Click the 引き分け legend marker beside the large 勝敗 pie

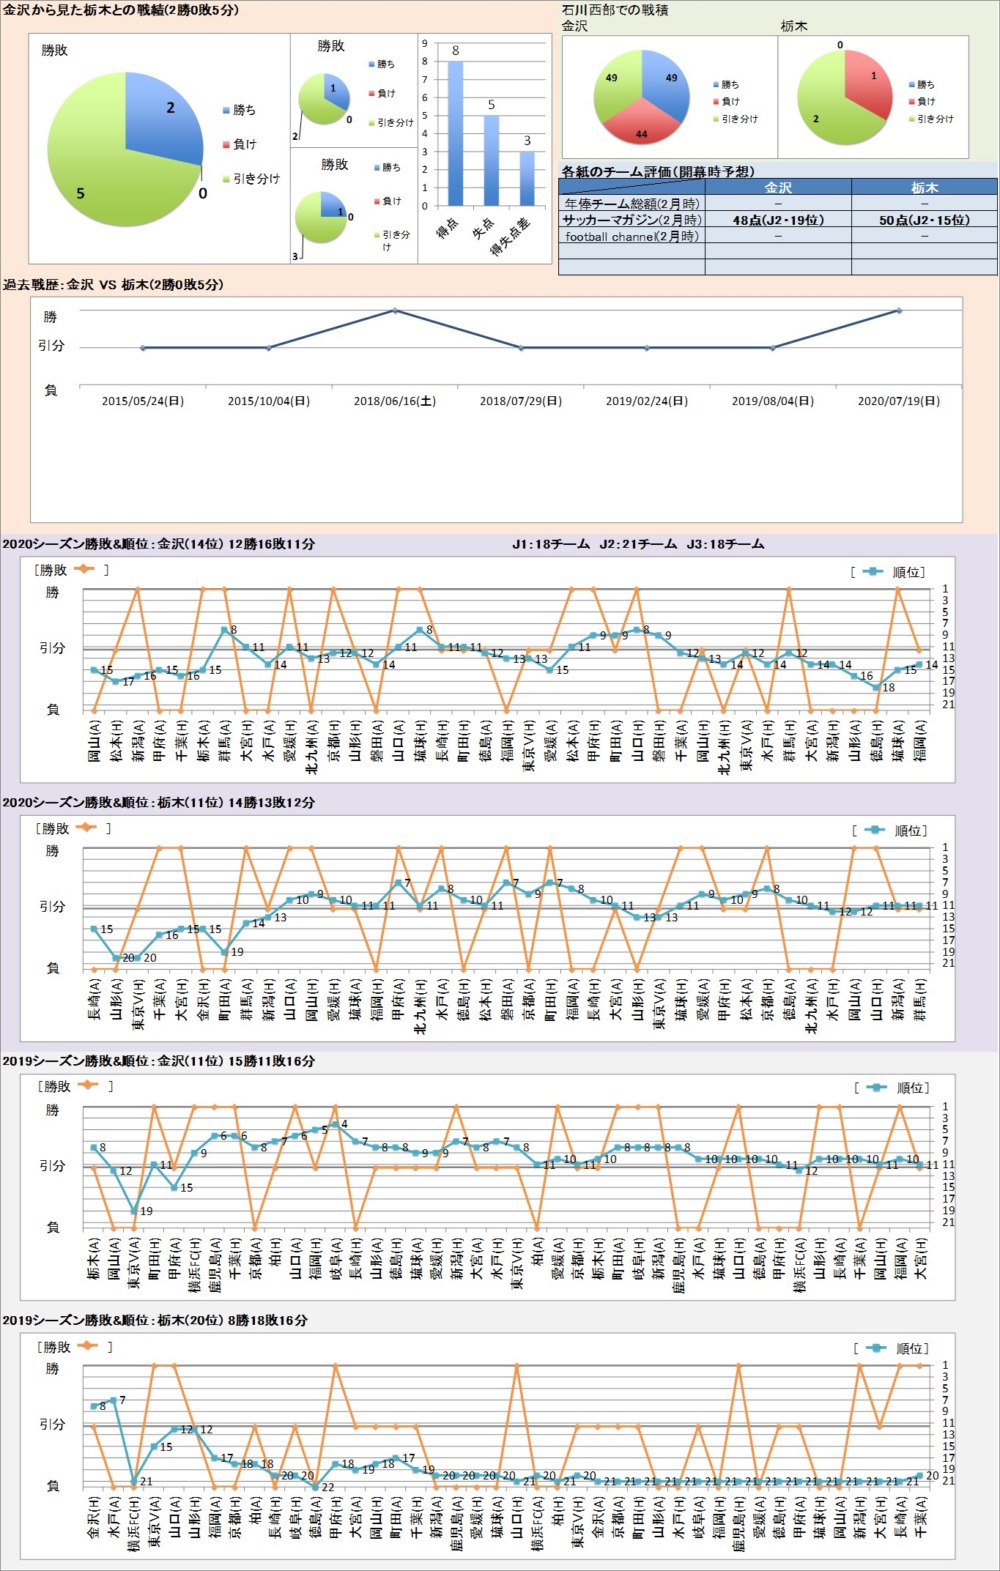(x=226, y=180)
